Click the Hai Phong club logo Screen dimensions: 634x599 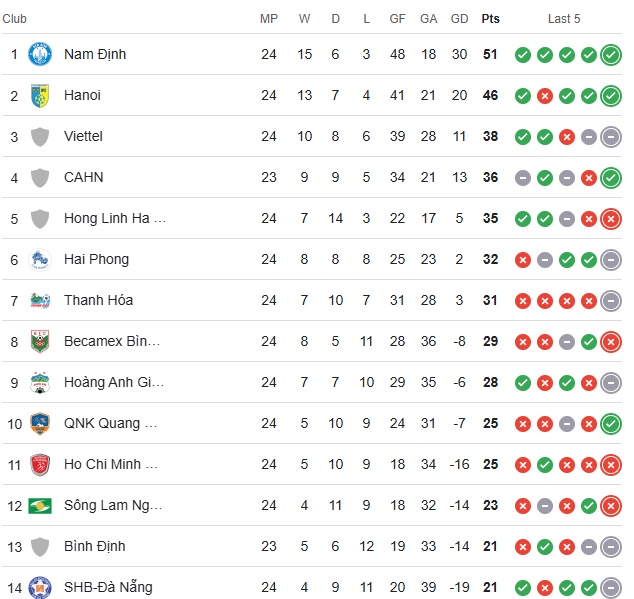[x=40, y=259]
